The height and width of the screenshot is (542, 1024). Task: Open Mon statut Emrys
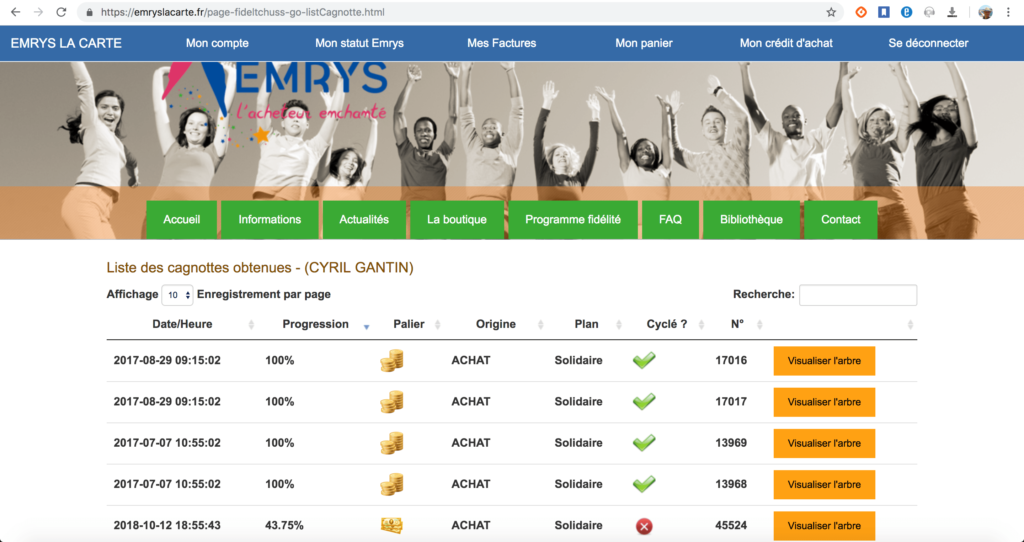point(359,43)
